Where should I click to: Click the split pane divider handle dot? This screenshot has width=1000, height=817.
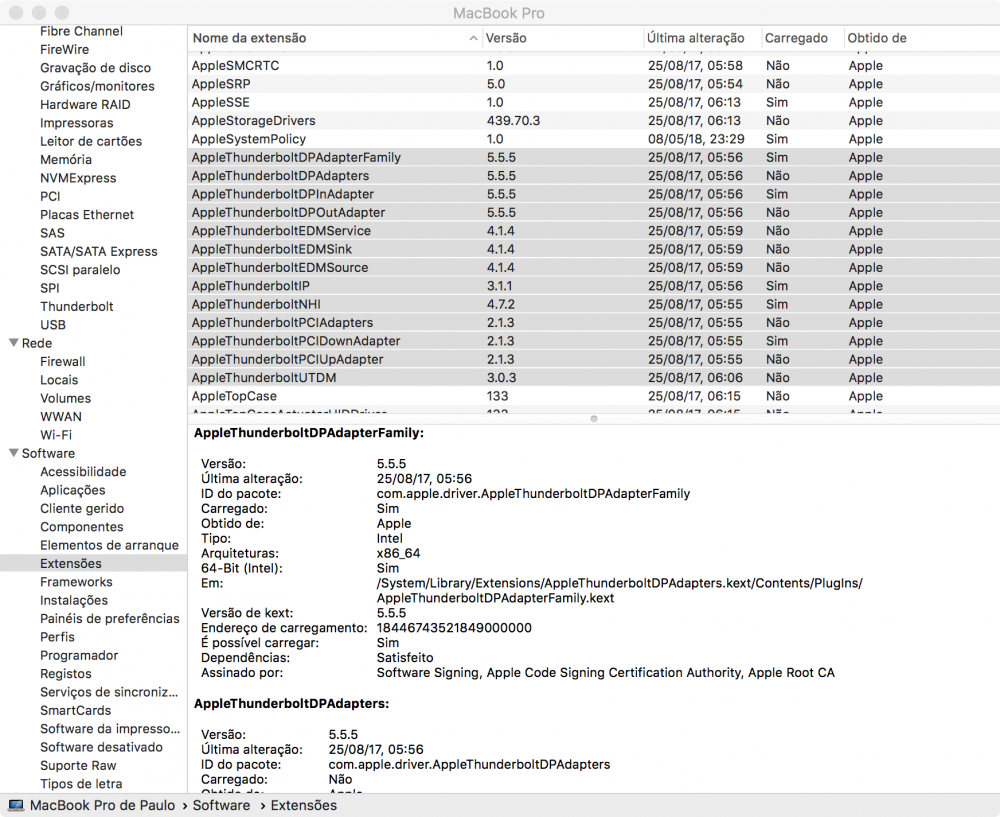(594, 419)
